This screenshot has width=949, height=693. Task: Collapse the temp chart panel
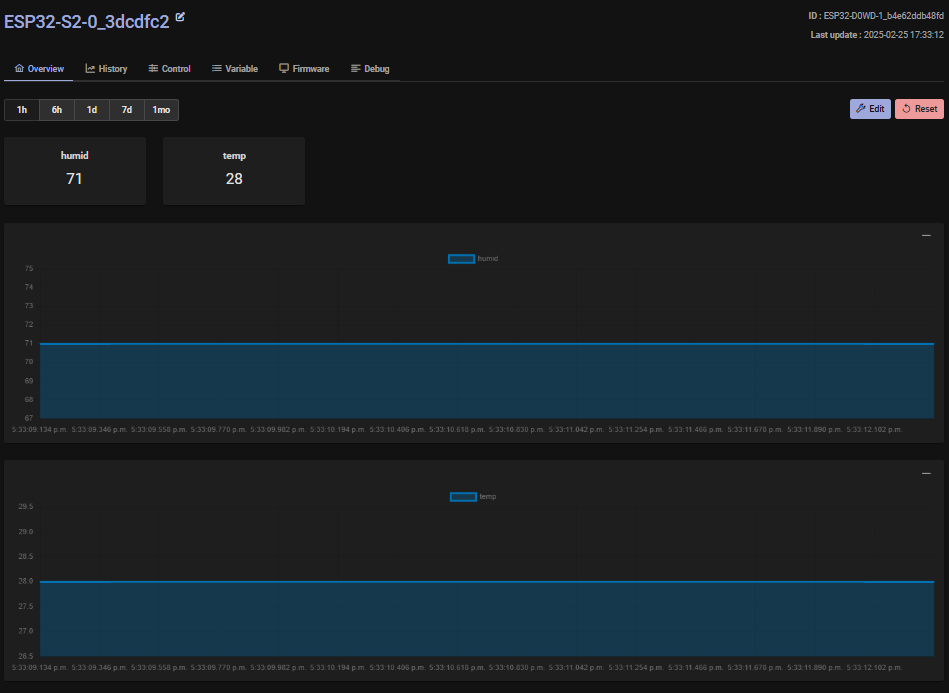tap(926, 473)
